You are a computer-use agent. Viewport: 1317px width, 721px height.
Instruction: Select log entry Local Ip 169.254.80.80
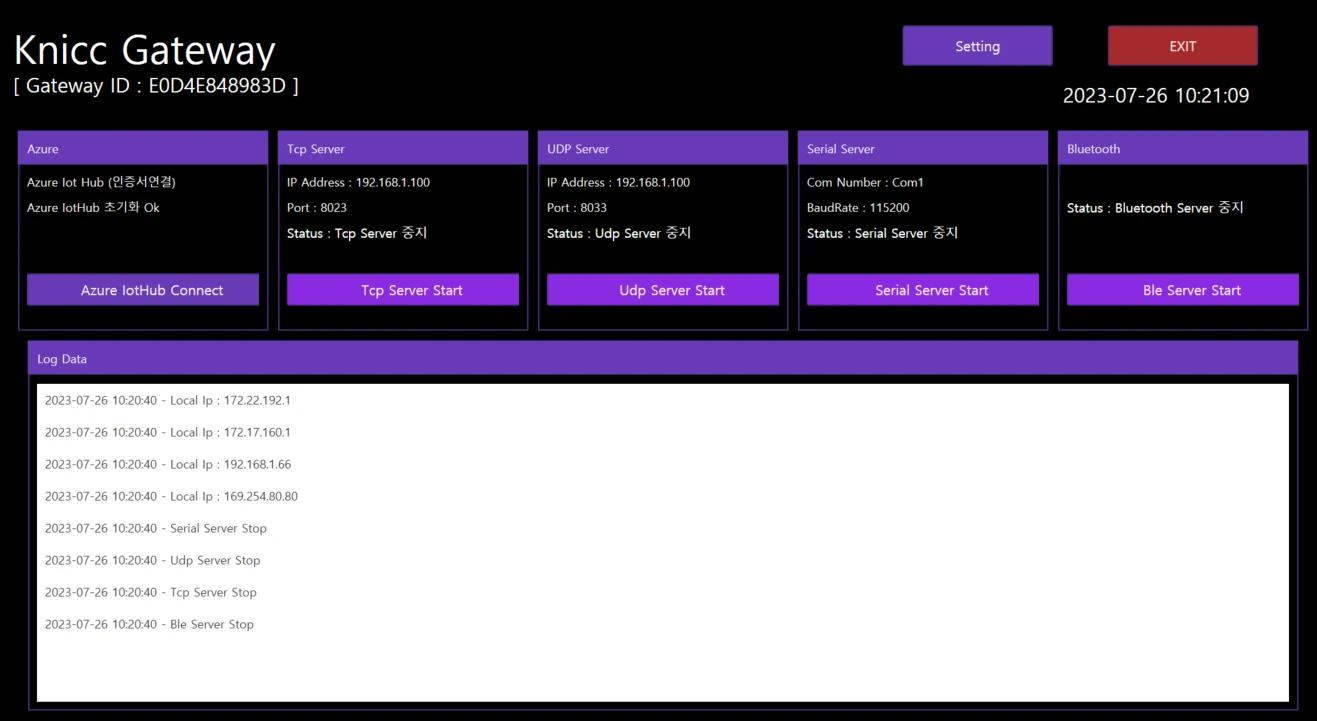(x=171, y=496)
